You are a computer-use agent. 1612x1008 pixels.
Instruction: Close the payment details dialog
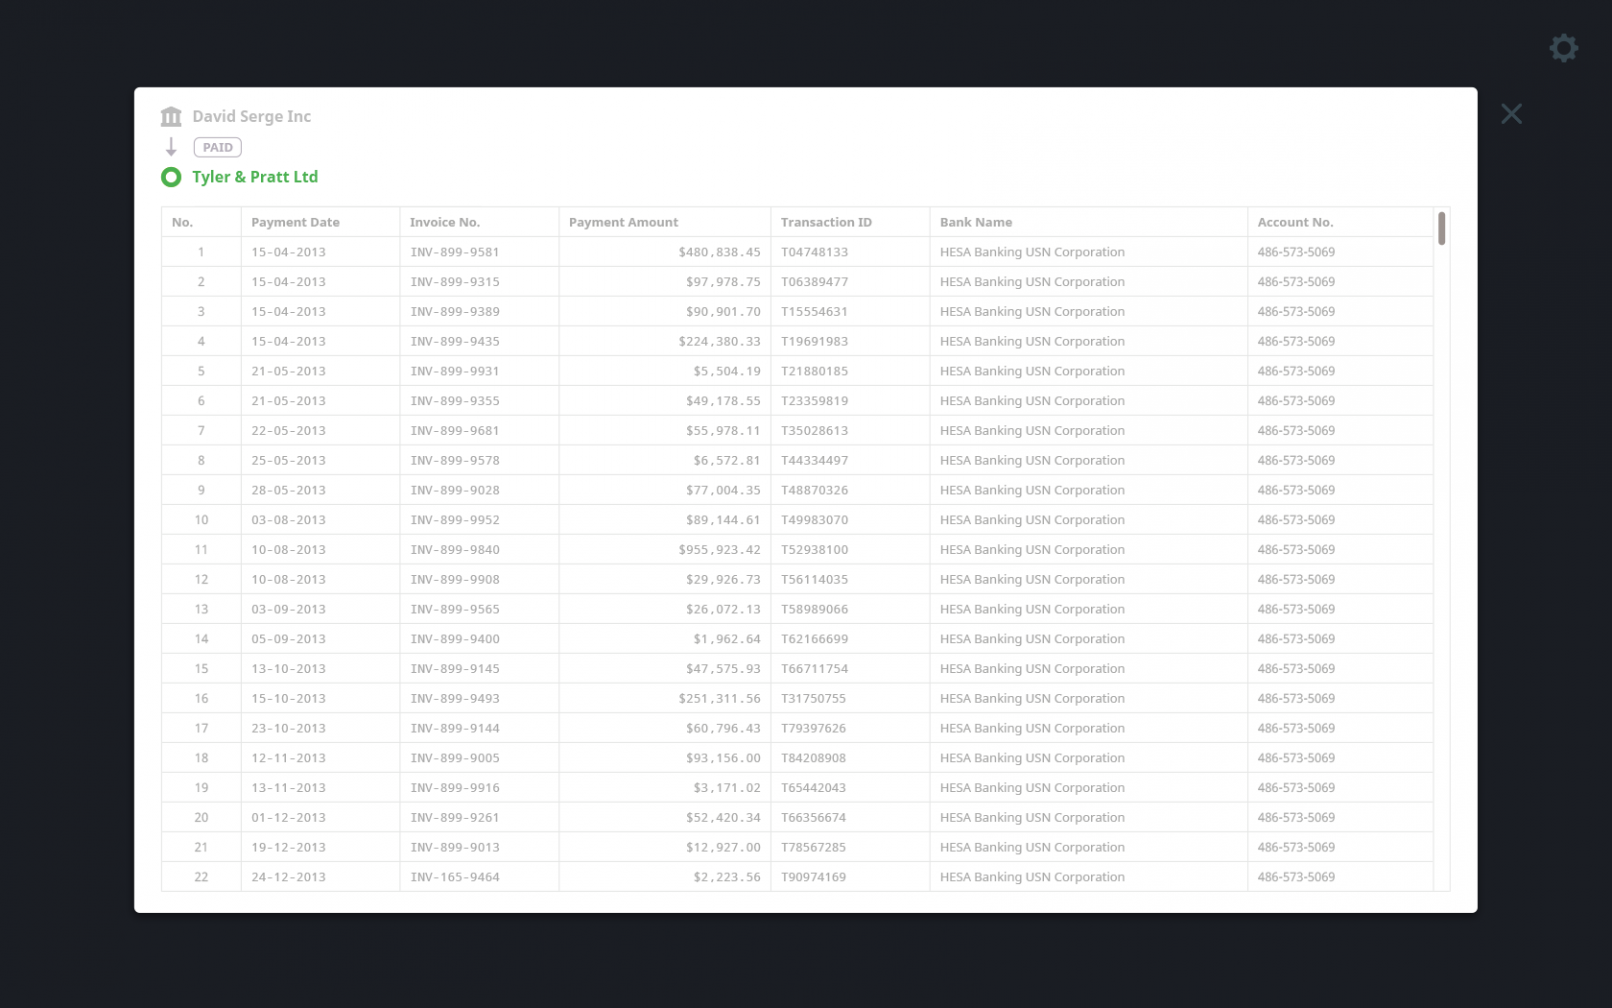pyautogui.click(x=1510, y=114)
